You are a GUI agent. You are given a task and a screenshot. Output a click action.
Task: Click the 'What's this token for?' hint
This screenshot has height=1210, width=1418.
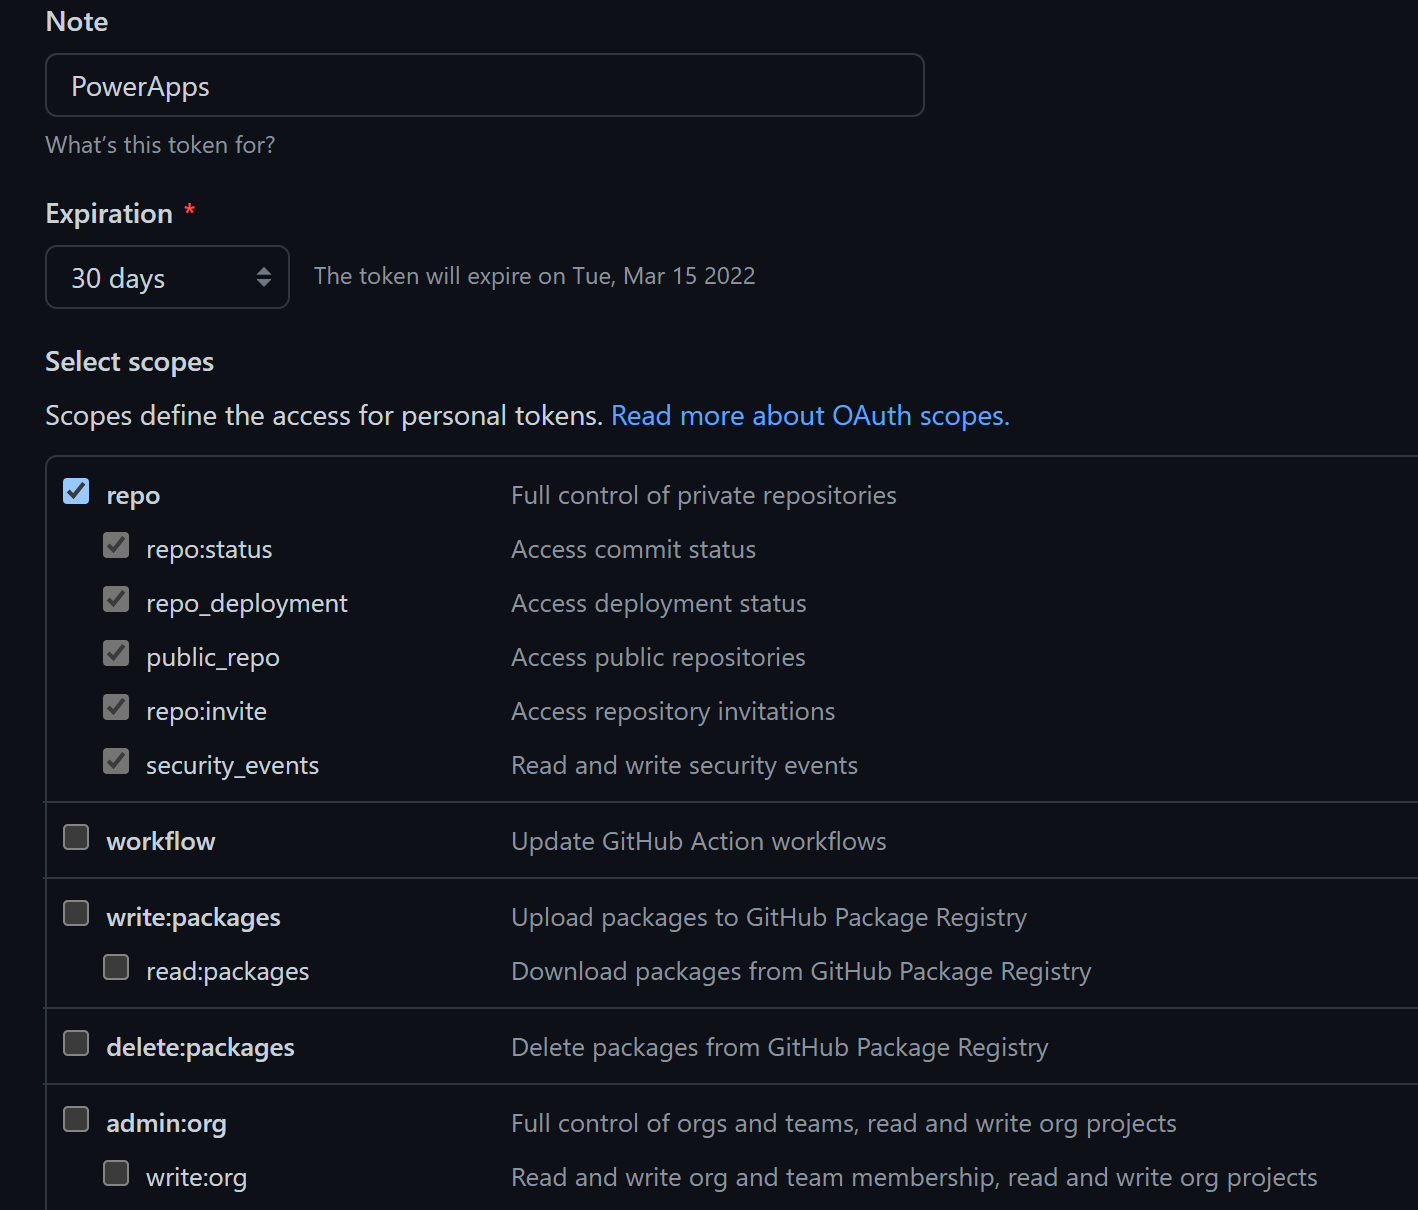tap(160, 145)
